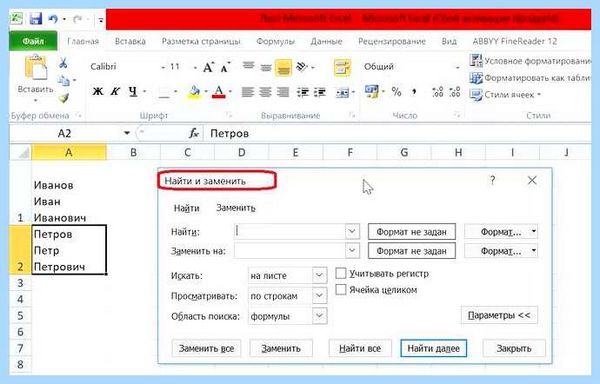Switch to the Рецензирование tab
The image size is (600, 384).
point(392,41)
